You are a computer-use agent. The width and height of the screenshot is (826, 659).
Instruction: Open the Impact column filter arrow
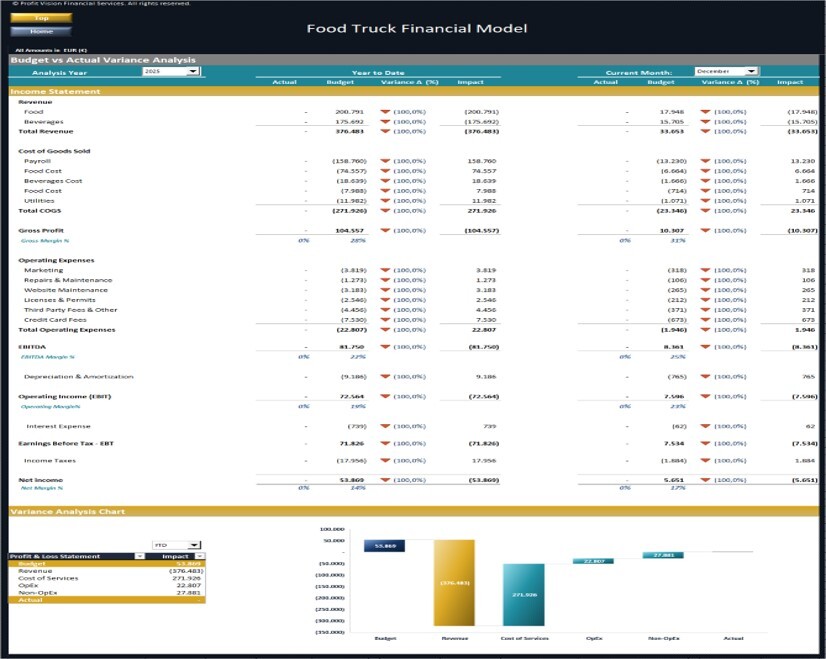pyautogui.click(x=200, y=556)
